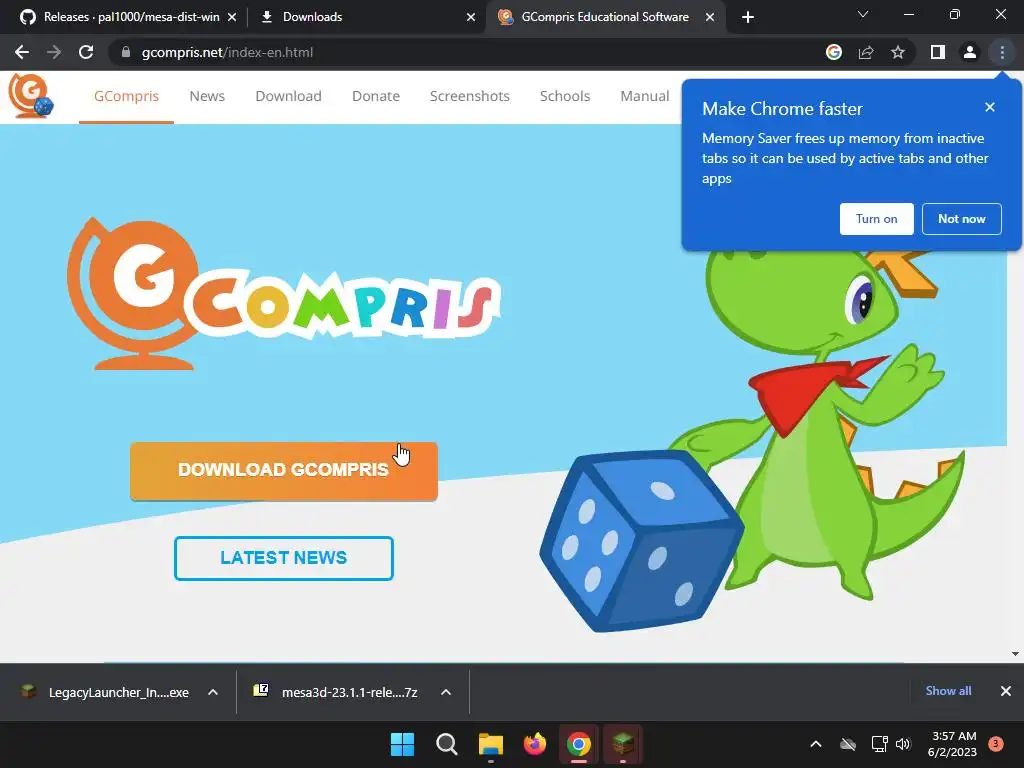Click Show all downloads
Image resolution: width=1024 pixels, height=768 pixels.
[x=948, y=691]
